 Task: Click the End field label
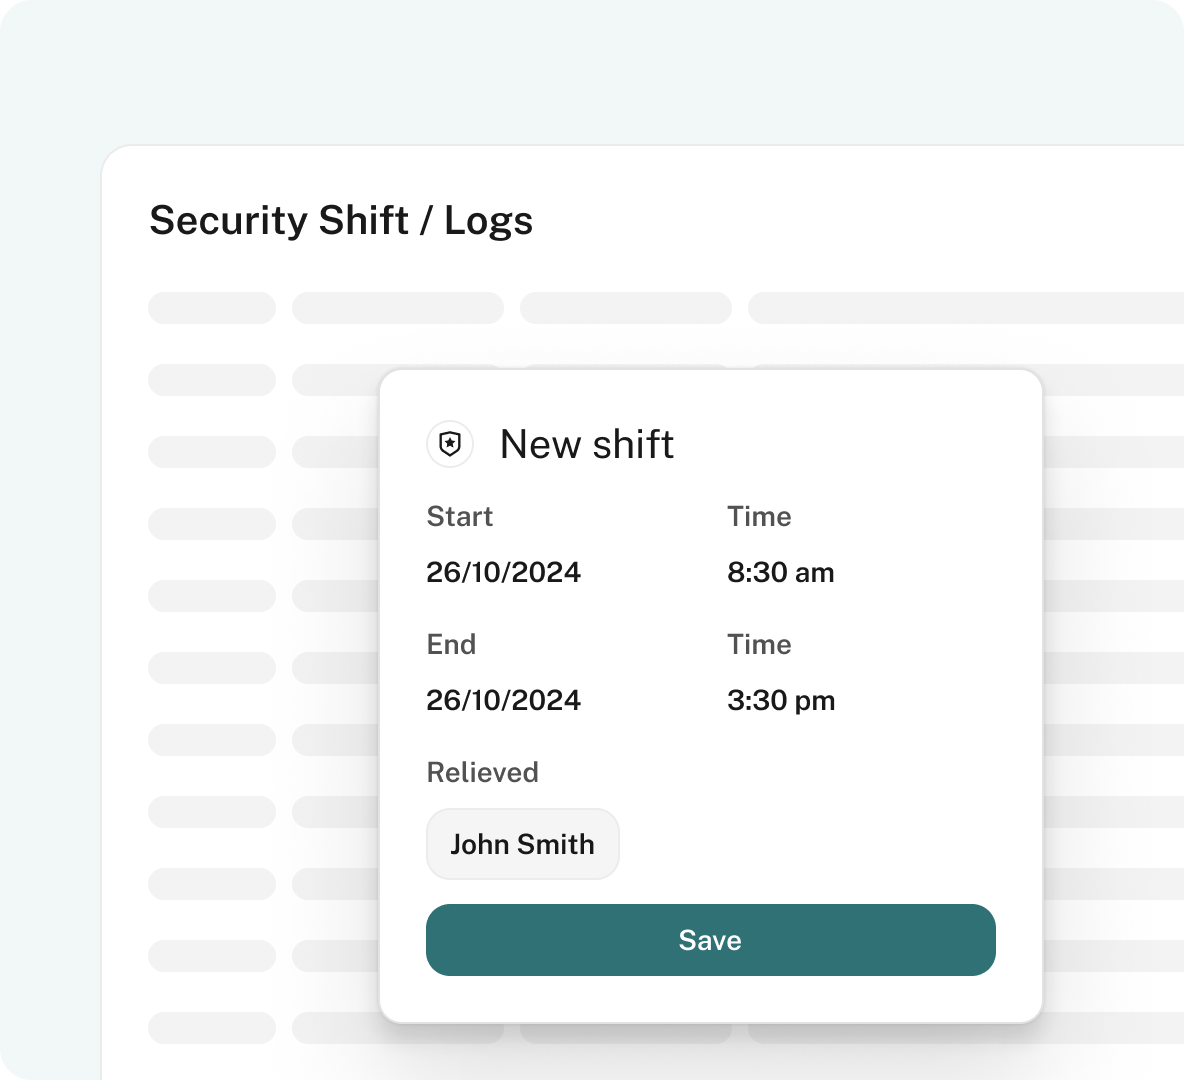click(x=451, y=645)
